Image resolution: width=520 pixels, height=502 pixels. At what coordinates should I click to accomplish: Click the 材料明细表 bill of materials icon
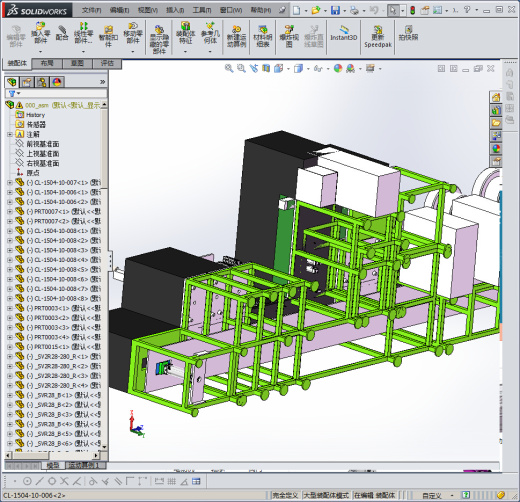(263, 36)
